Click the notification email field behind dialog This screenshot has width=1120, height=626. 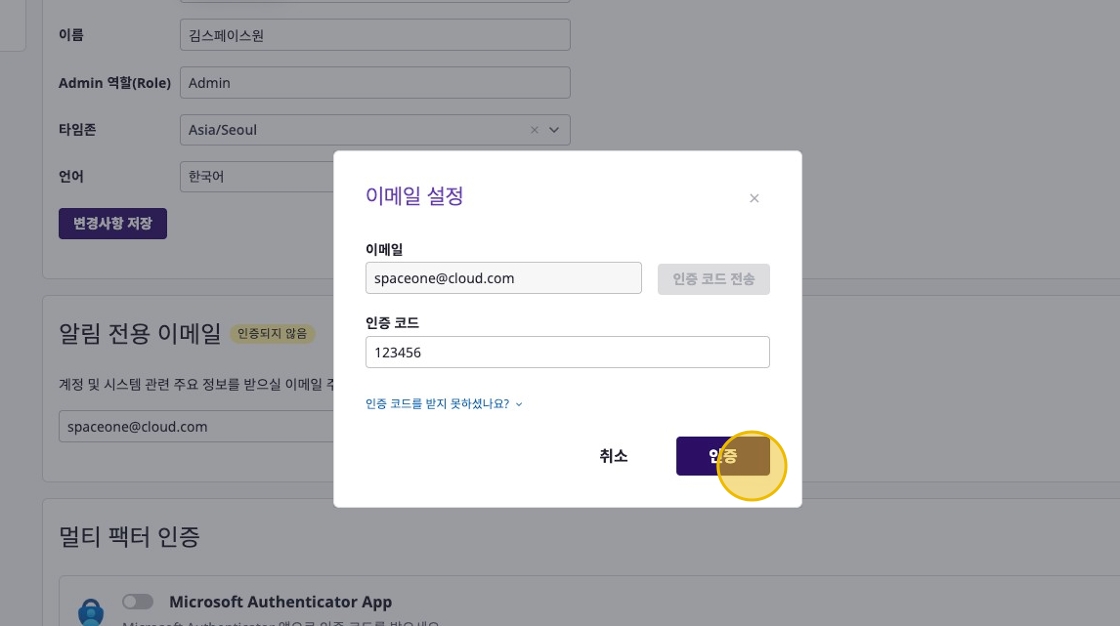point(195,426)
